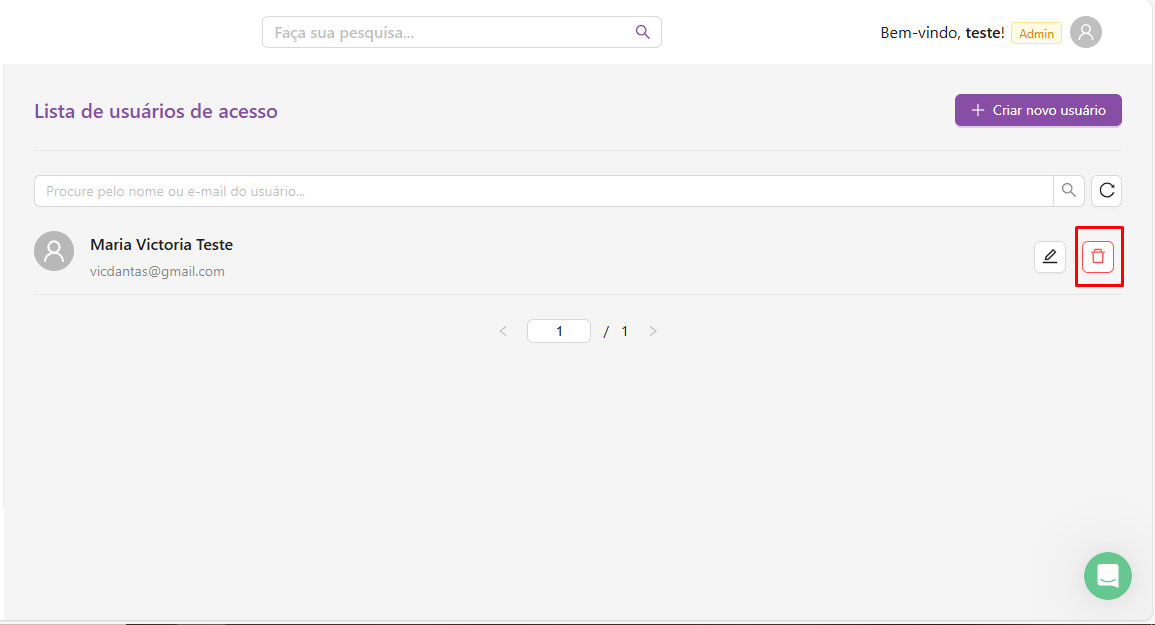Edit user Maria Victoria Teste

point(1049,257)
